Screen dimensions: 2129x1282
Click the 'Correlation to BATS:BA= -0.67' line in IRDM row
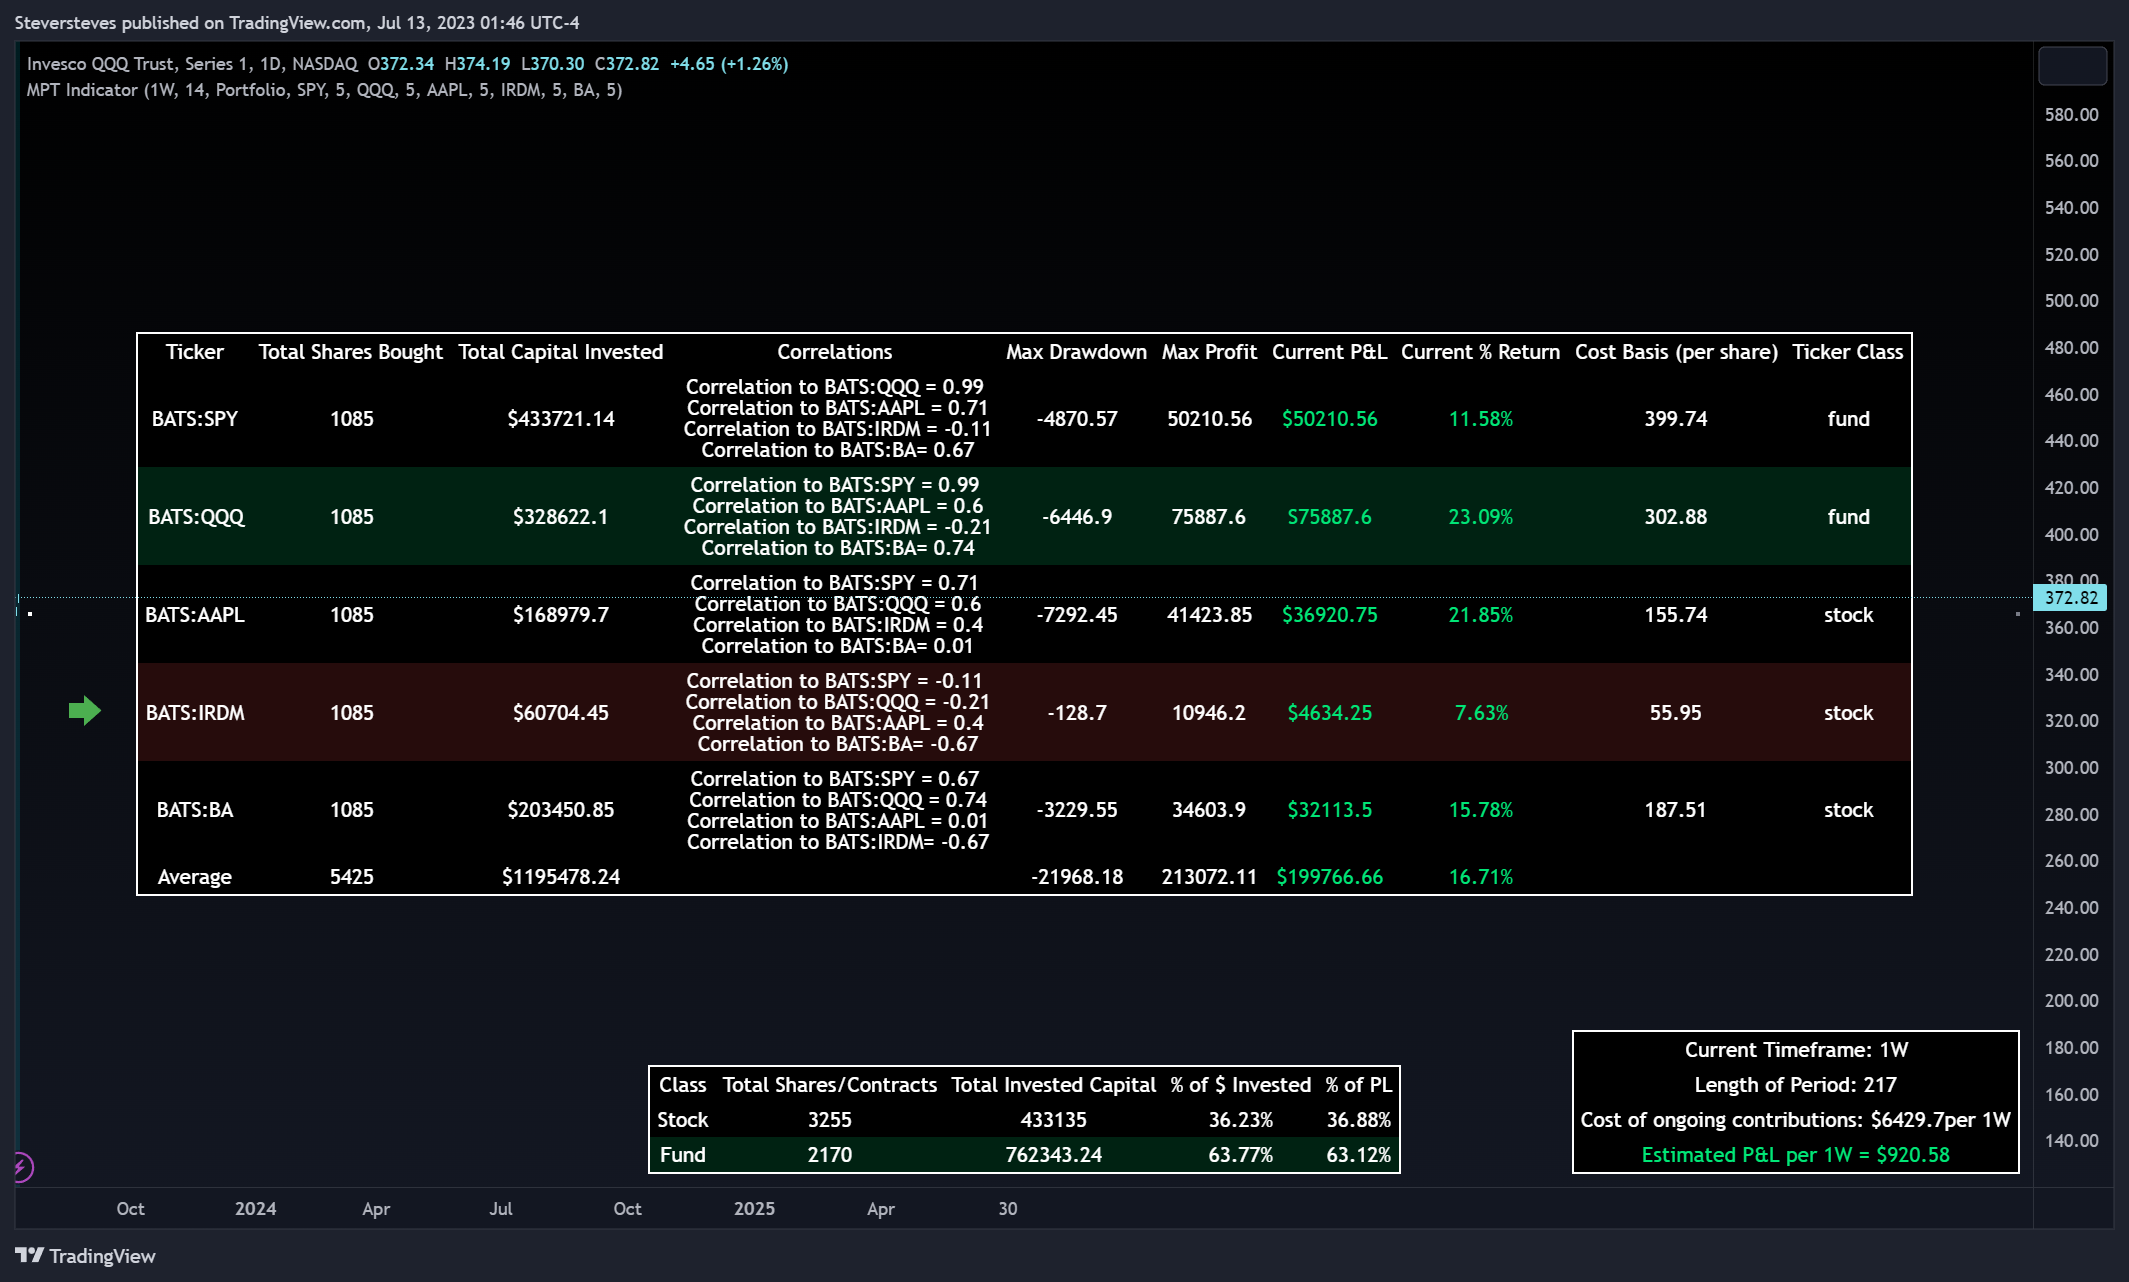(x=838, y=744)
